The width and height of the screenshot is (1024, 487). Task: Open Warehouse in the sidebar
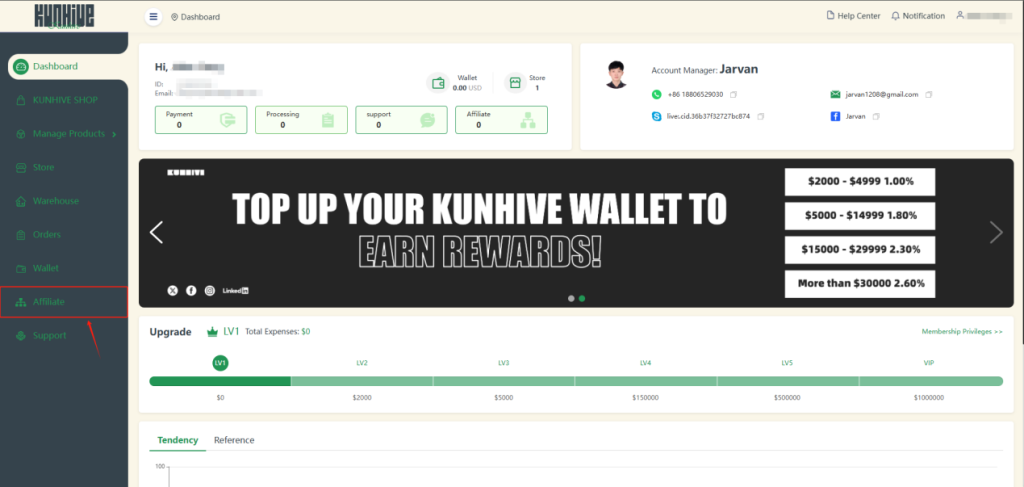64,201
